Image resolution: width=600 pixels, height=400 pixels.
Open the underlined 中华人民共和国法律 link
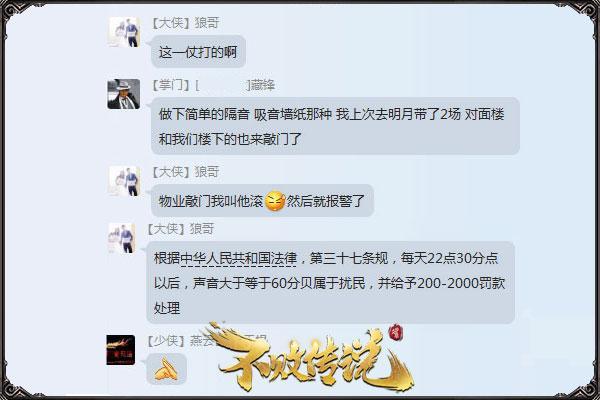coord(238,258)
